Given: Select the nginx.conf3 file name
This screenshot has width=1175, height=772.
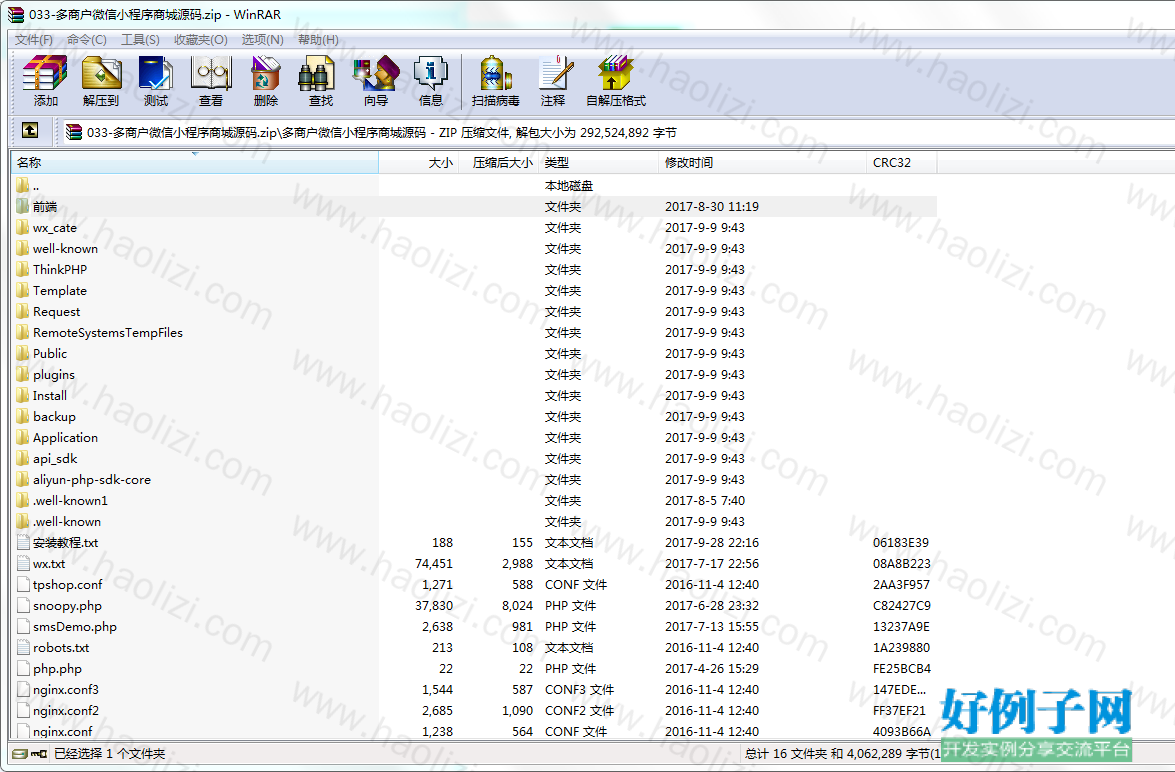Looking at the screenshot, I should click(66, 689).
